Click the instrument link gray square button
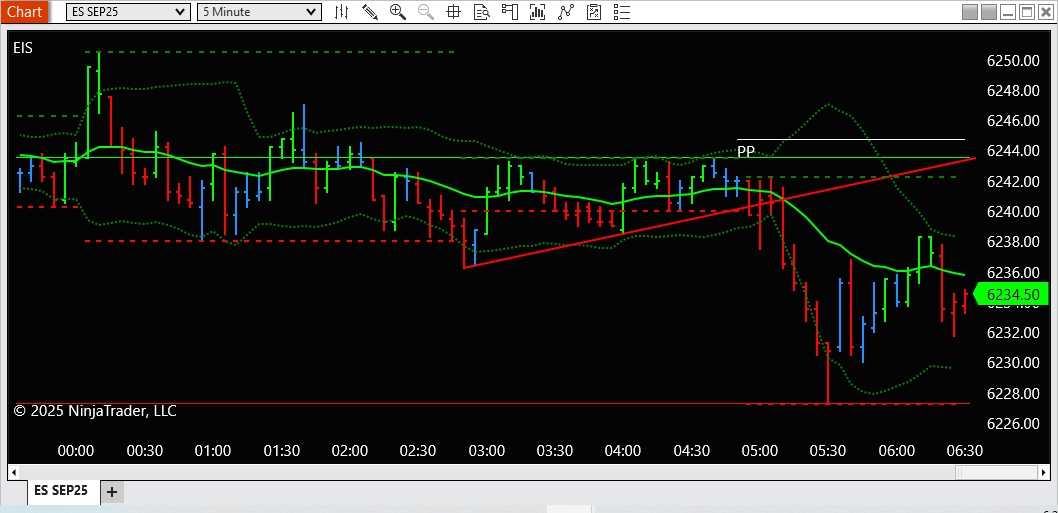This screenshot has width=1058, height=513. tap(970, 12)
